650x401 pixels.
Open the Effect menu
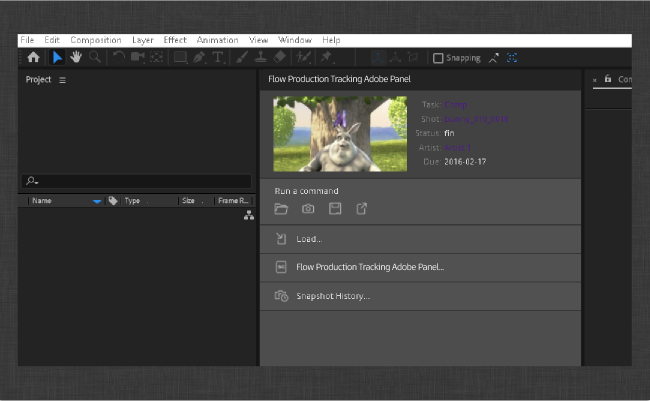coord(175,40)
